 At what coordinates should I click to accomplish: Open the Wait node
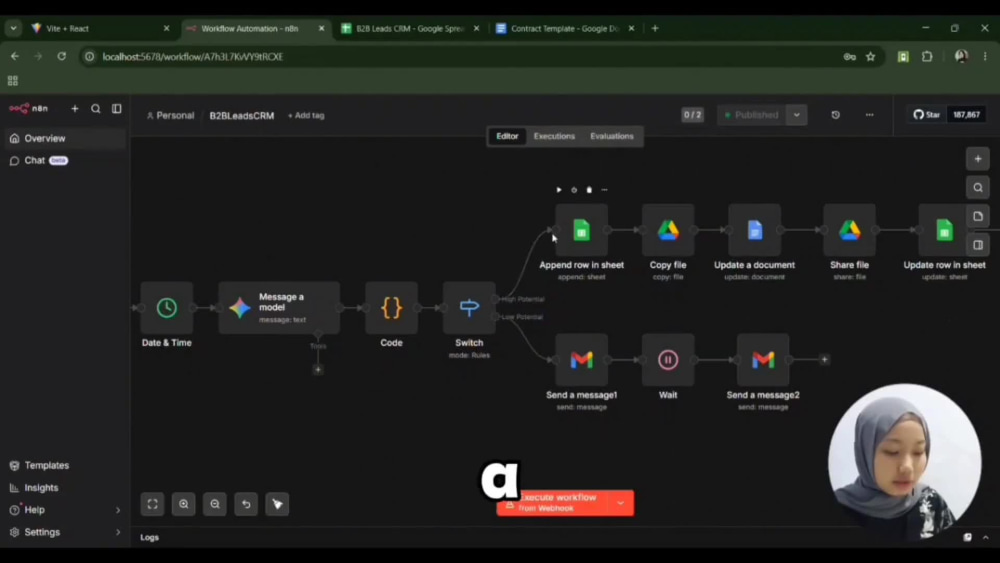point(668,360)
